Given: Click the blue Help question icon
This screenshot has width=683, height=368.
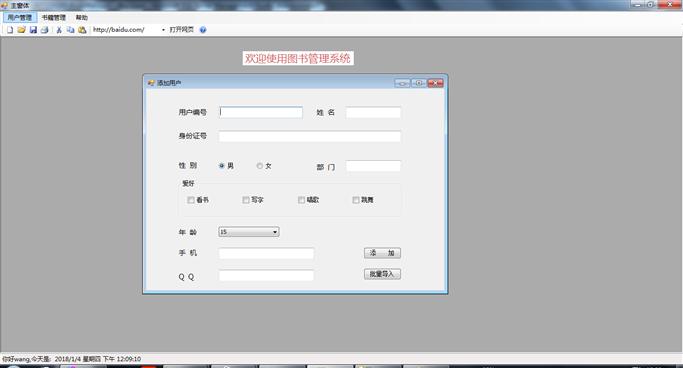Looking at the screenshot, I should [203, 30].
